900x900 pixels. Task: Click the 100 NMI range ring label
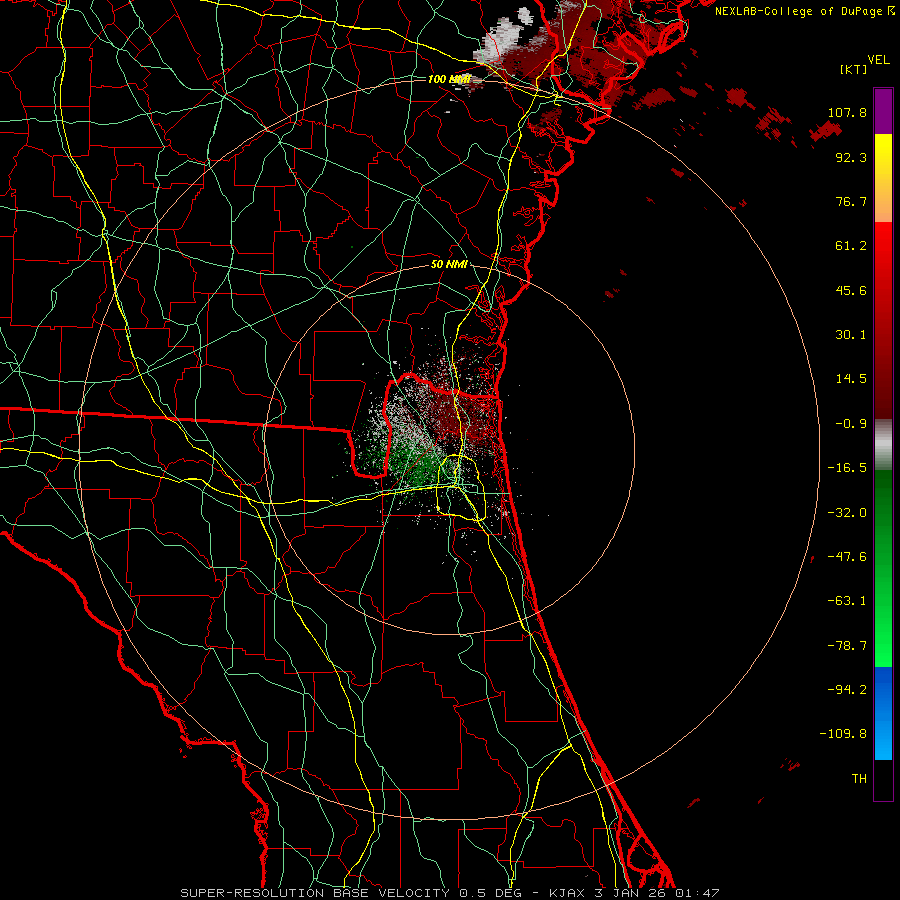tap(449, 79)
